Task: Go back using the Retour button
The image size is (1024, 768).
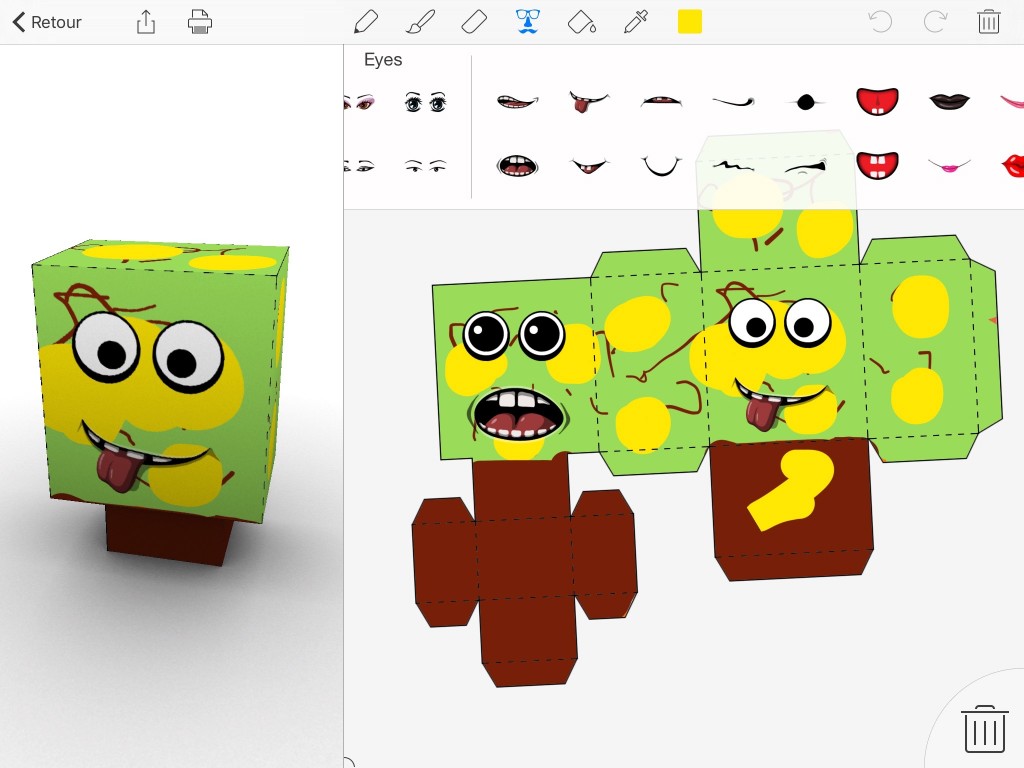Action: [x=47, y=22]
